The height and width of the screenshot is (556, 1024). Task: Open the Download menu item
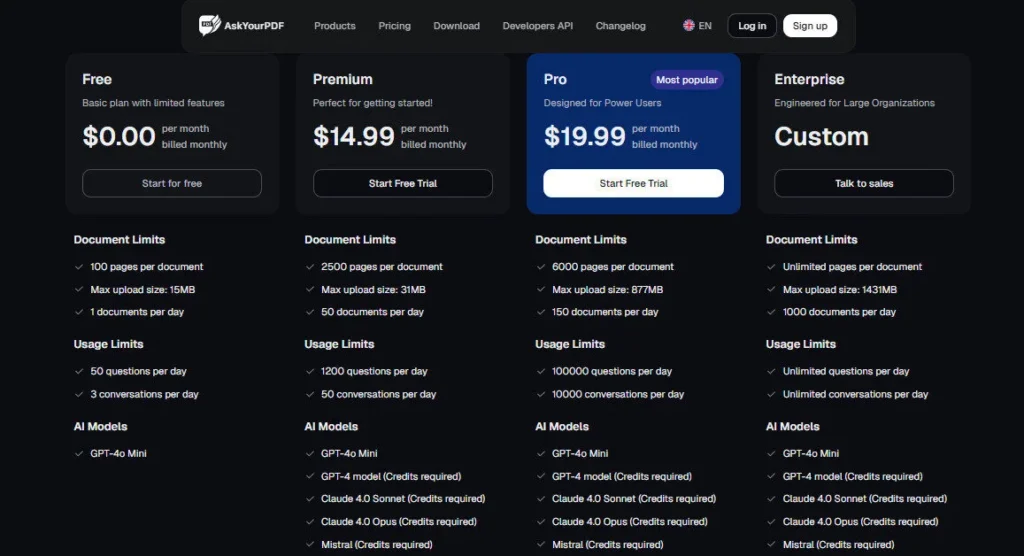point(456,26)
